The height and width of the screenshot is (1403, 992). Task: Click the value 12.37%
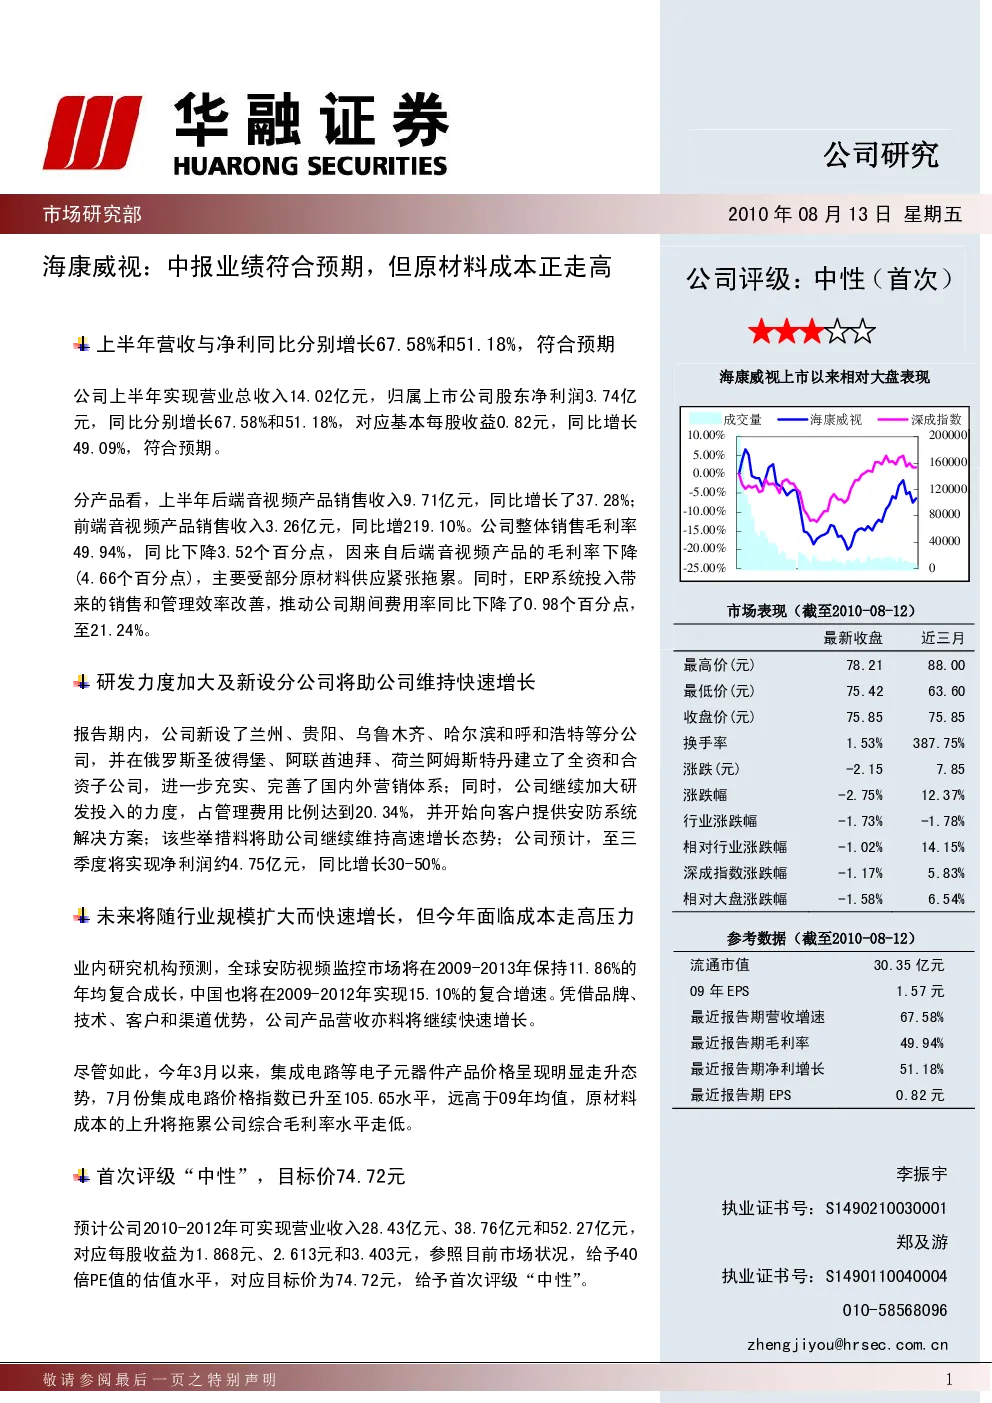coord(943,795)
